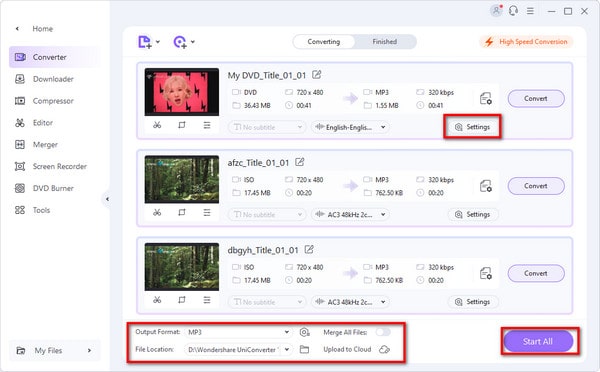The height and width of the screenshot is (372, 600).
Task: Select the My DVD_Title_01_01 thumbnail
Action: click(182, 92)
